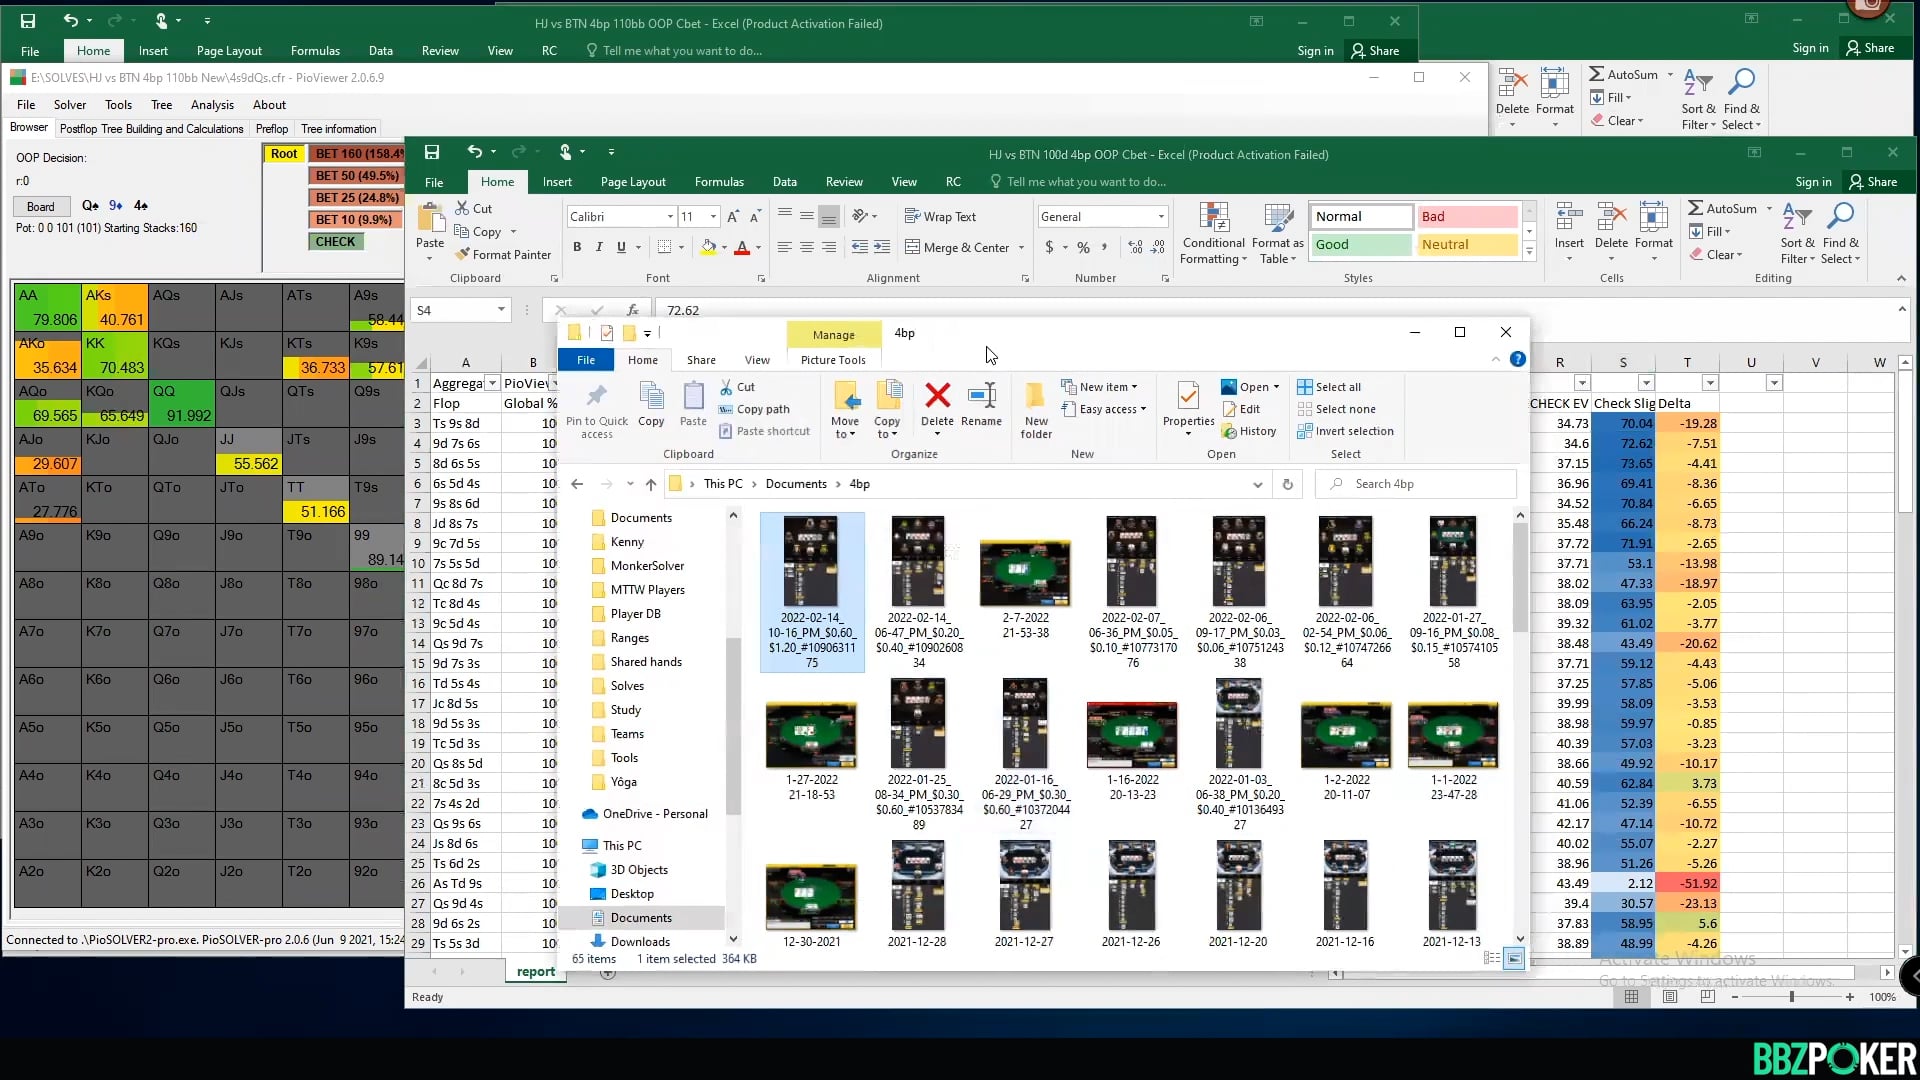Open the column S filter dropdown arrow
The height and width of the screenshot is (1080, 1920).
coord(1645,383)
